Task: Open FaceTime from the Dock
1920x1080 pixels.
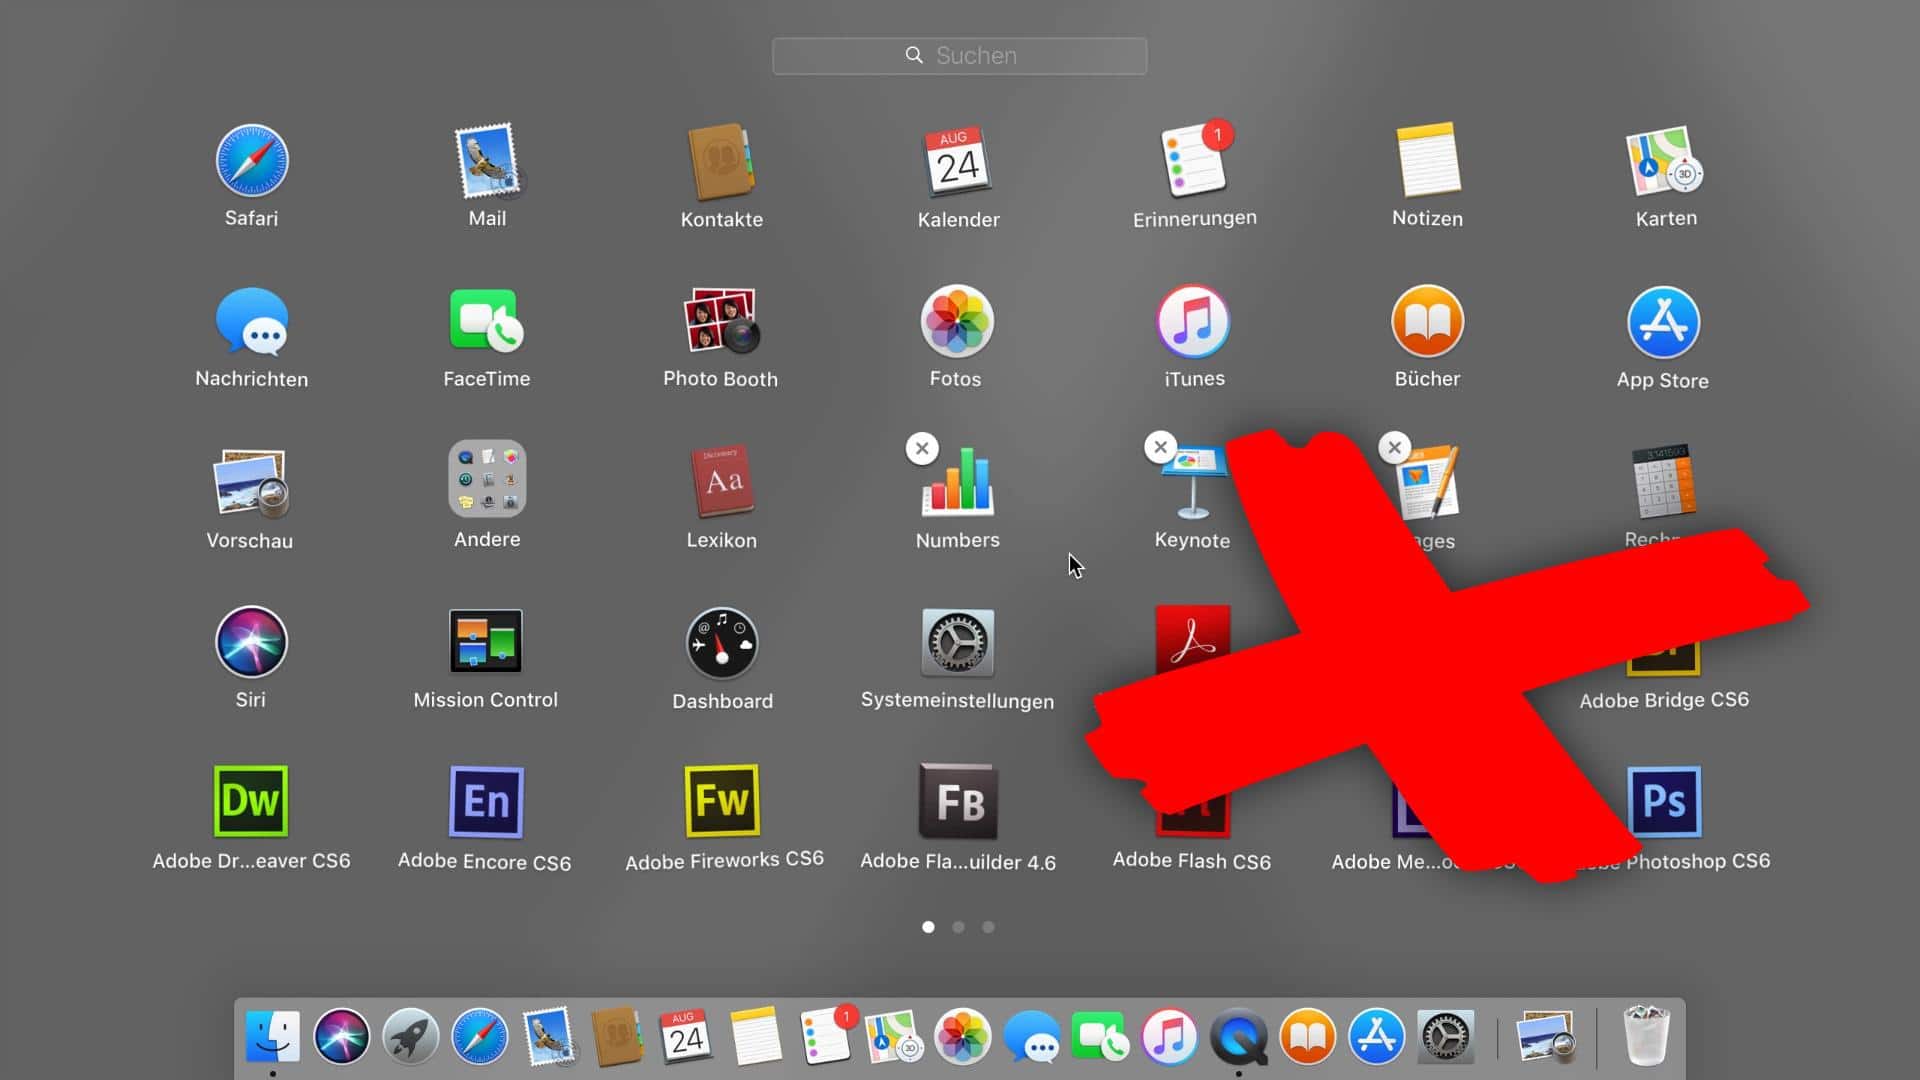Action: [x=1100, y=1036]
